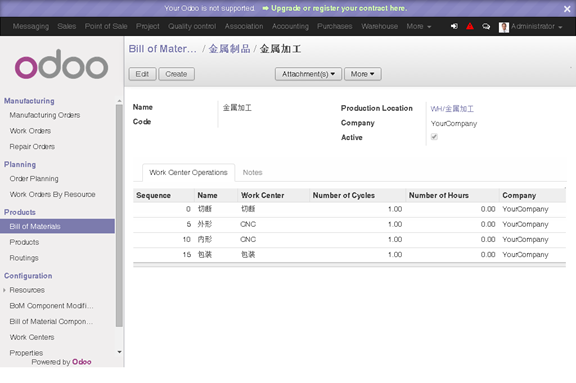Open the Attachment(s) dropdown
This screenshot has height=383, width=576.
[308, 74]
